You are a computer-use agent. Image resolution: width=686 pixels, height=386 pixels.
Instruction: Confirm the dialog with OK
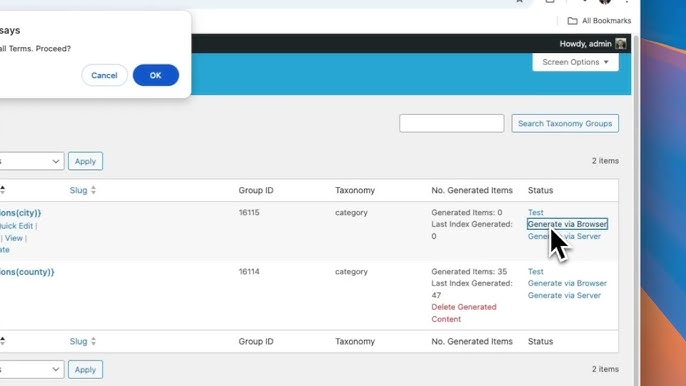(x=156, y=75)
